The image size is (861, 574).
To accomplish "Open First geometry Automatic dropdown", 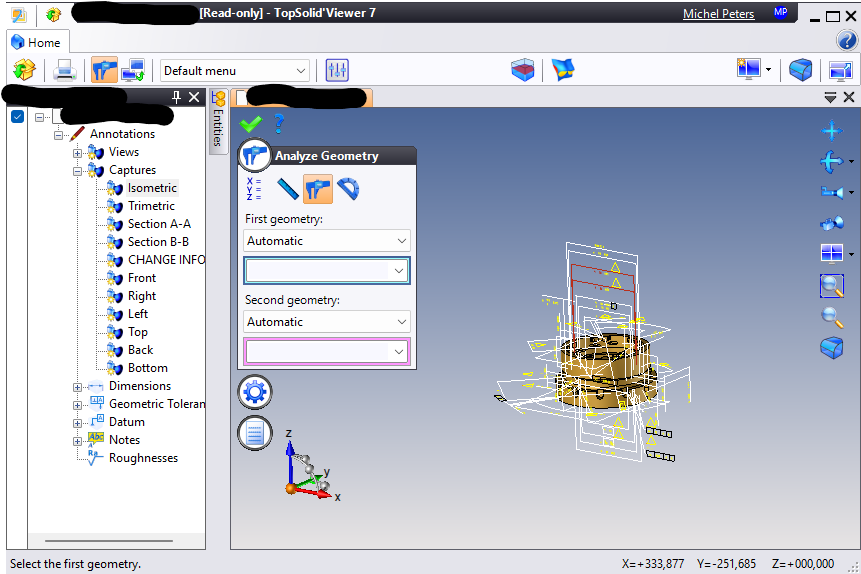I will 327,241.
